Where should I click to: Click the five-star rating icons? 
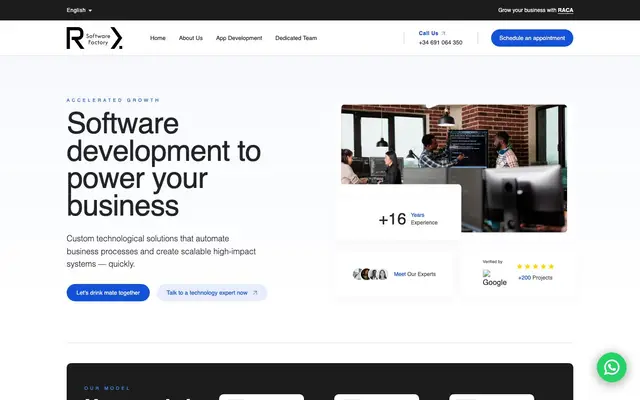point(535,267)
